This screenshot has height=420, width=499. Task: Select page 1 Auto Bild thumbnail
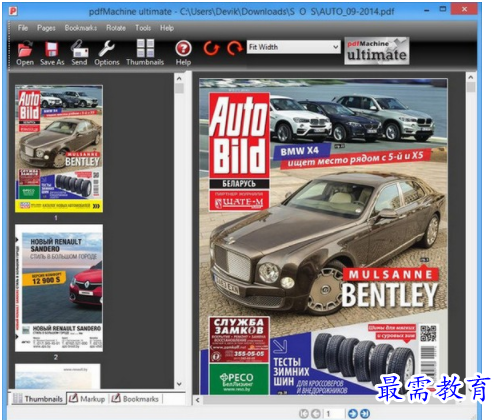(59, 149)
